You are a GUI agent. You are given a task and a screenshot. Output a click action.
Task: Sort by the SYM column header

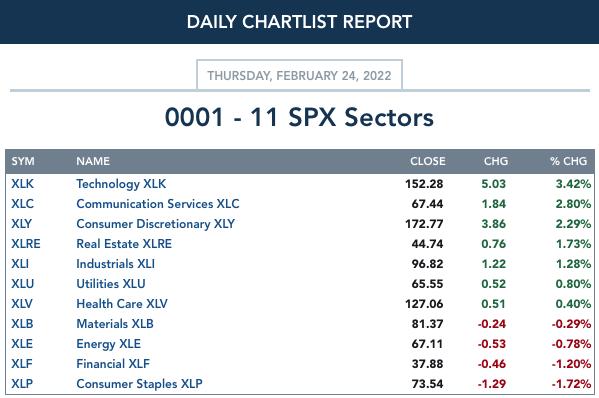(x=23, y=161)
